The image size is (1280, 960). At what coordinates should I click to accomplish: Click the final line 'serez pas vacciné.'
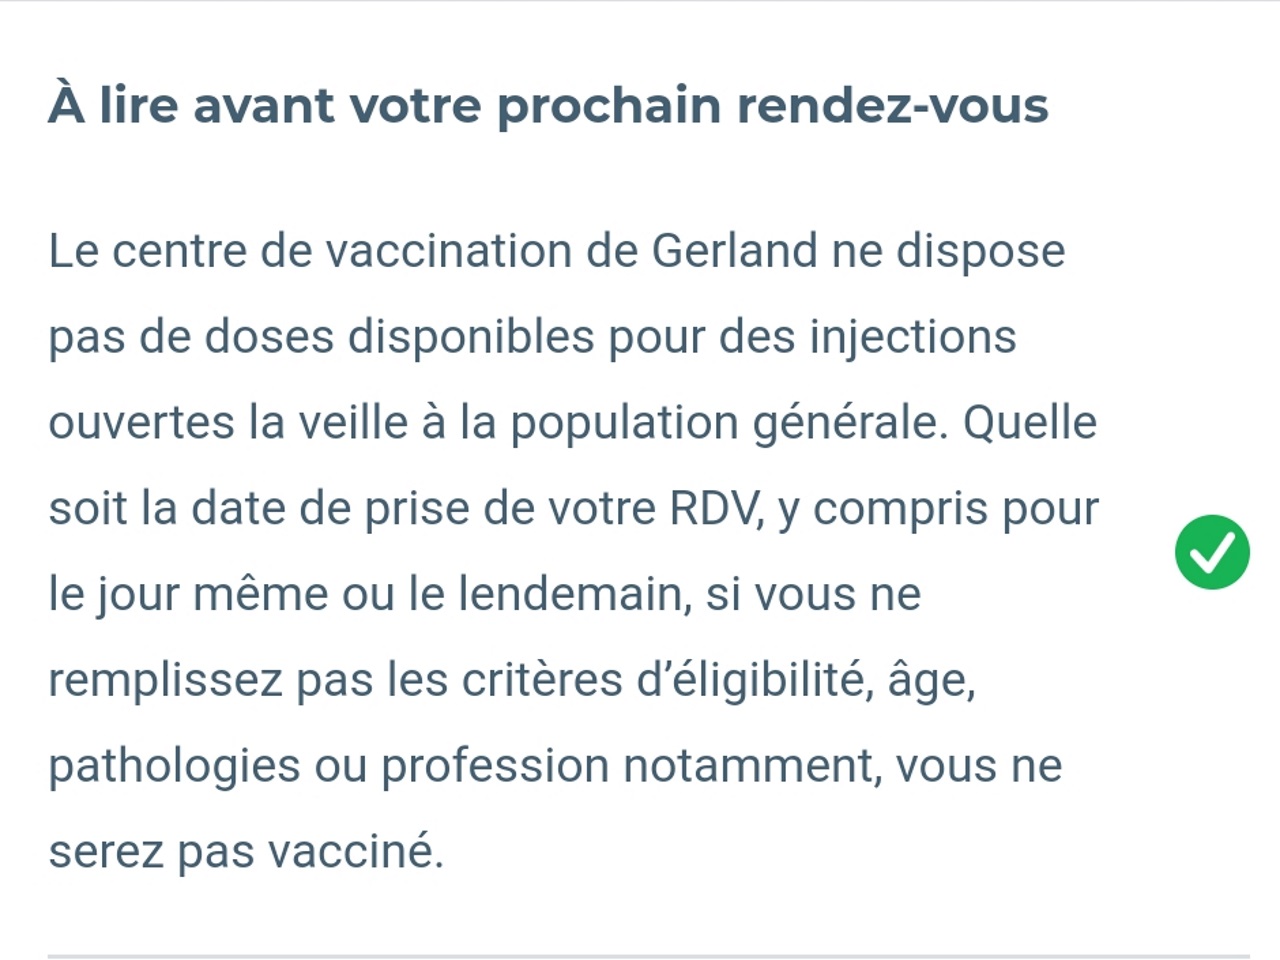tap(246, 852)
